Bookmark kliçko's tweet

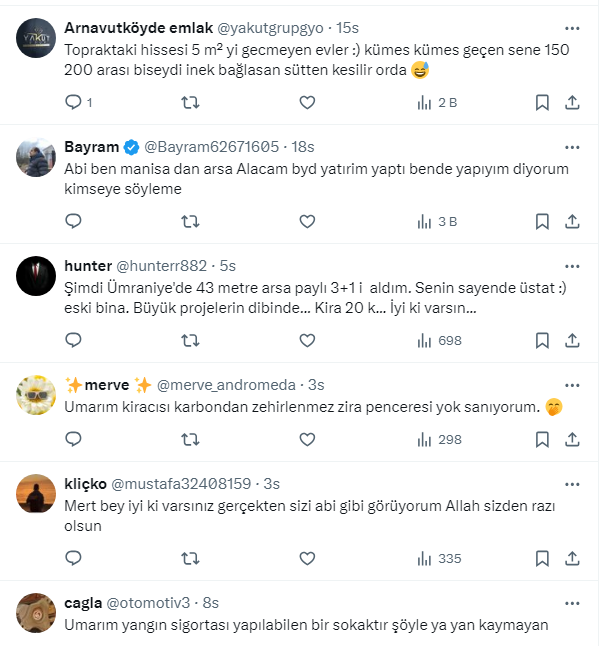point(541,558)
